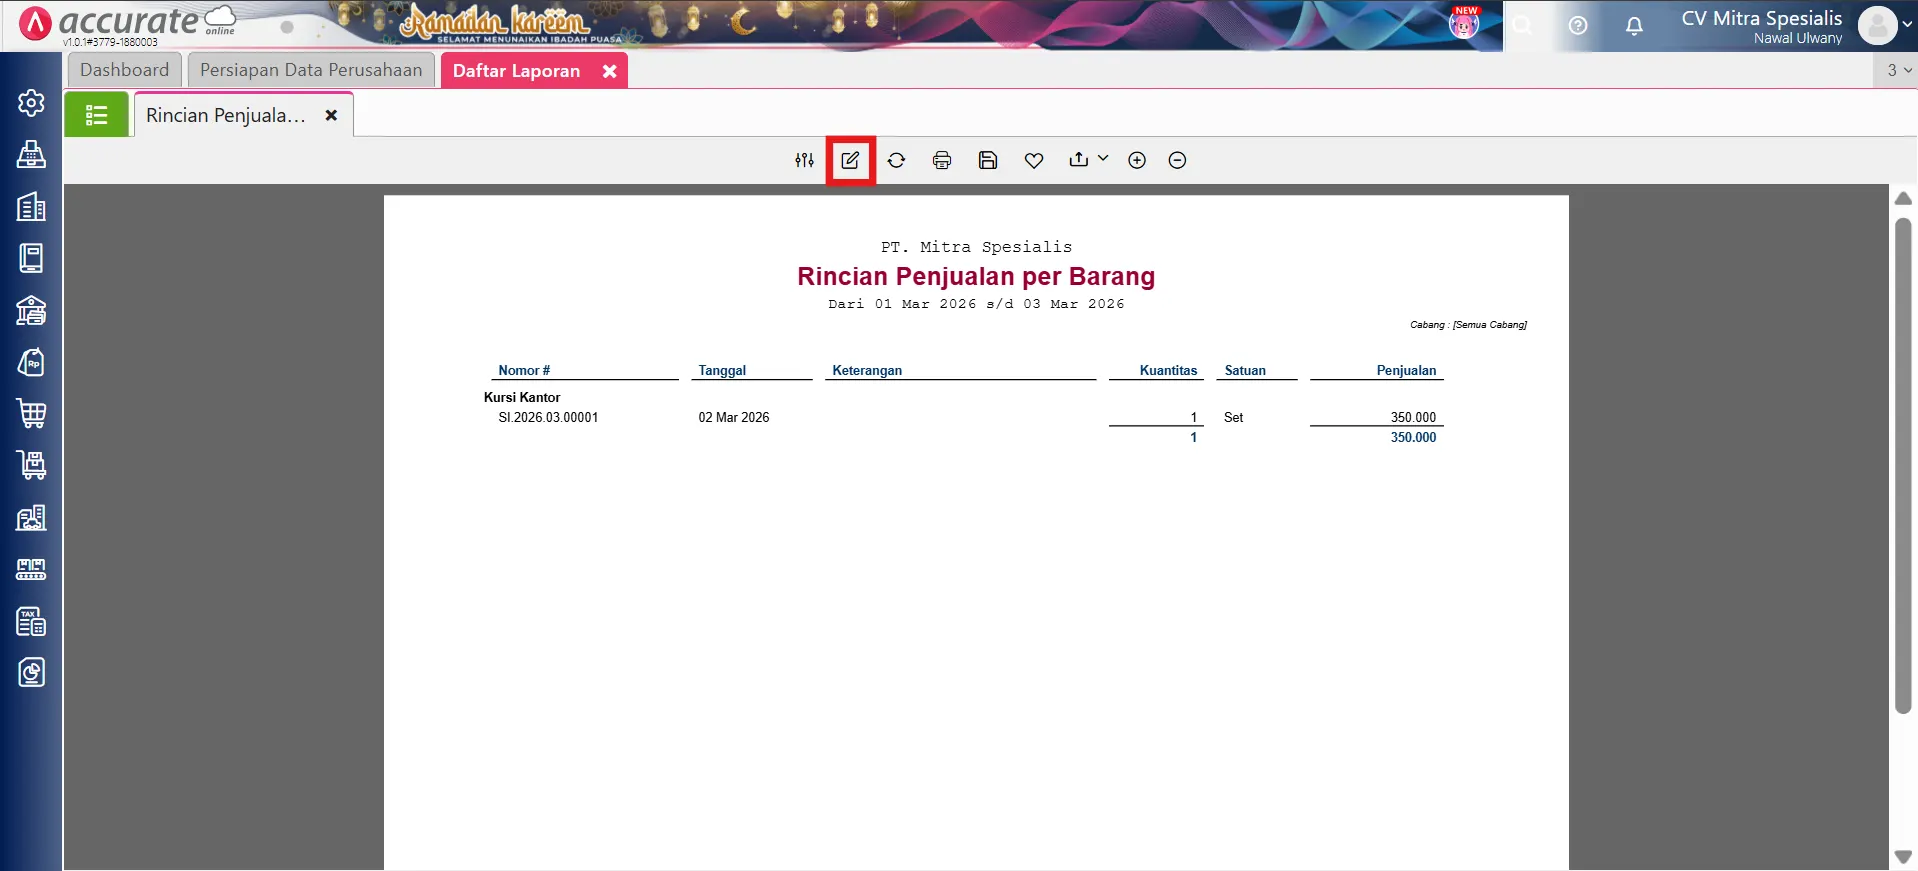Click the vertical scrollbar down arrow

(1903, 857)
